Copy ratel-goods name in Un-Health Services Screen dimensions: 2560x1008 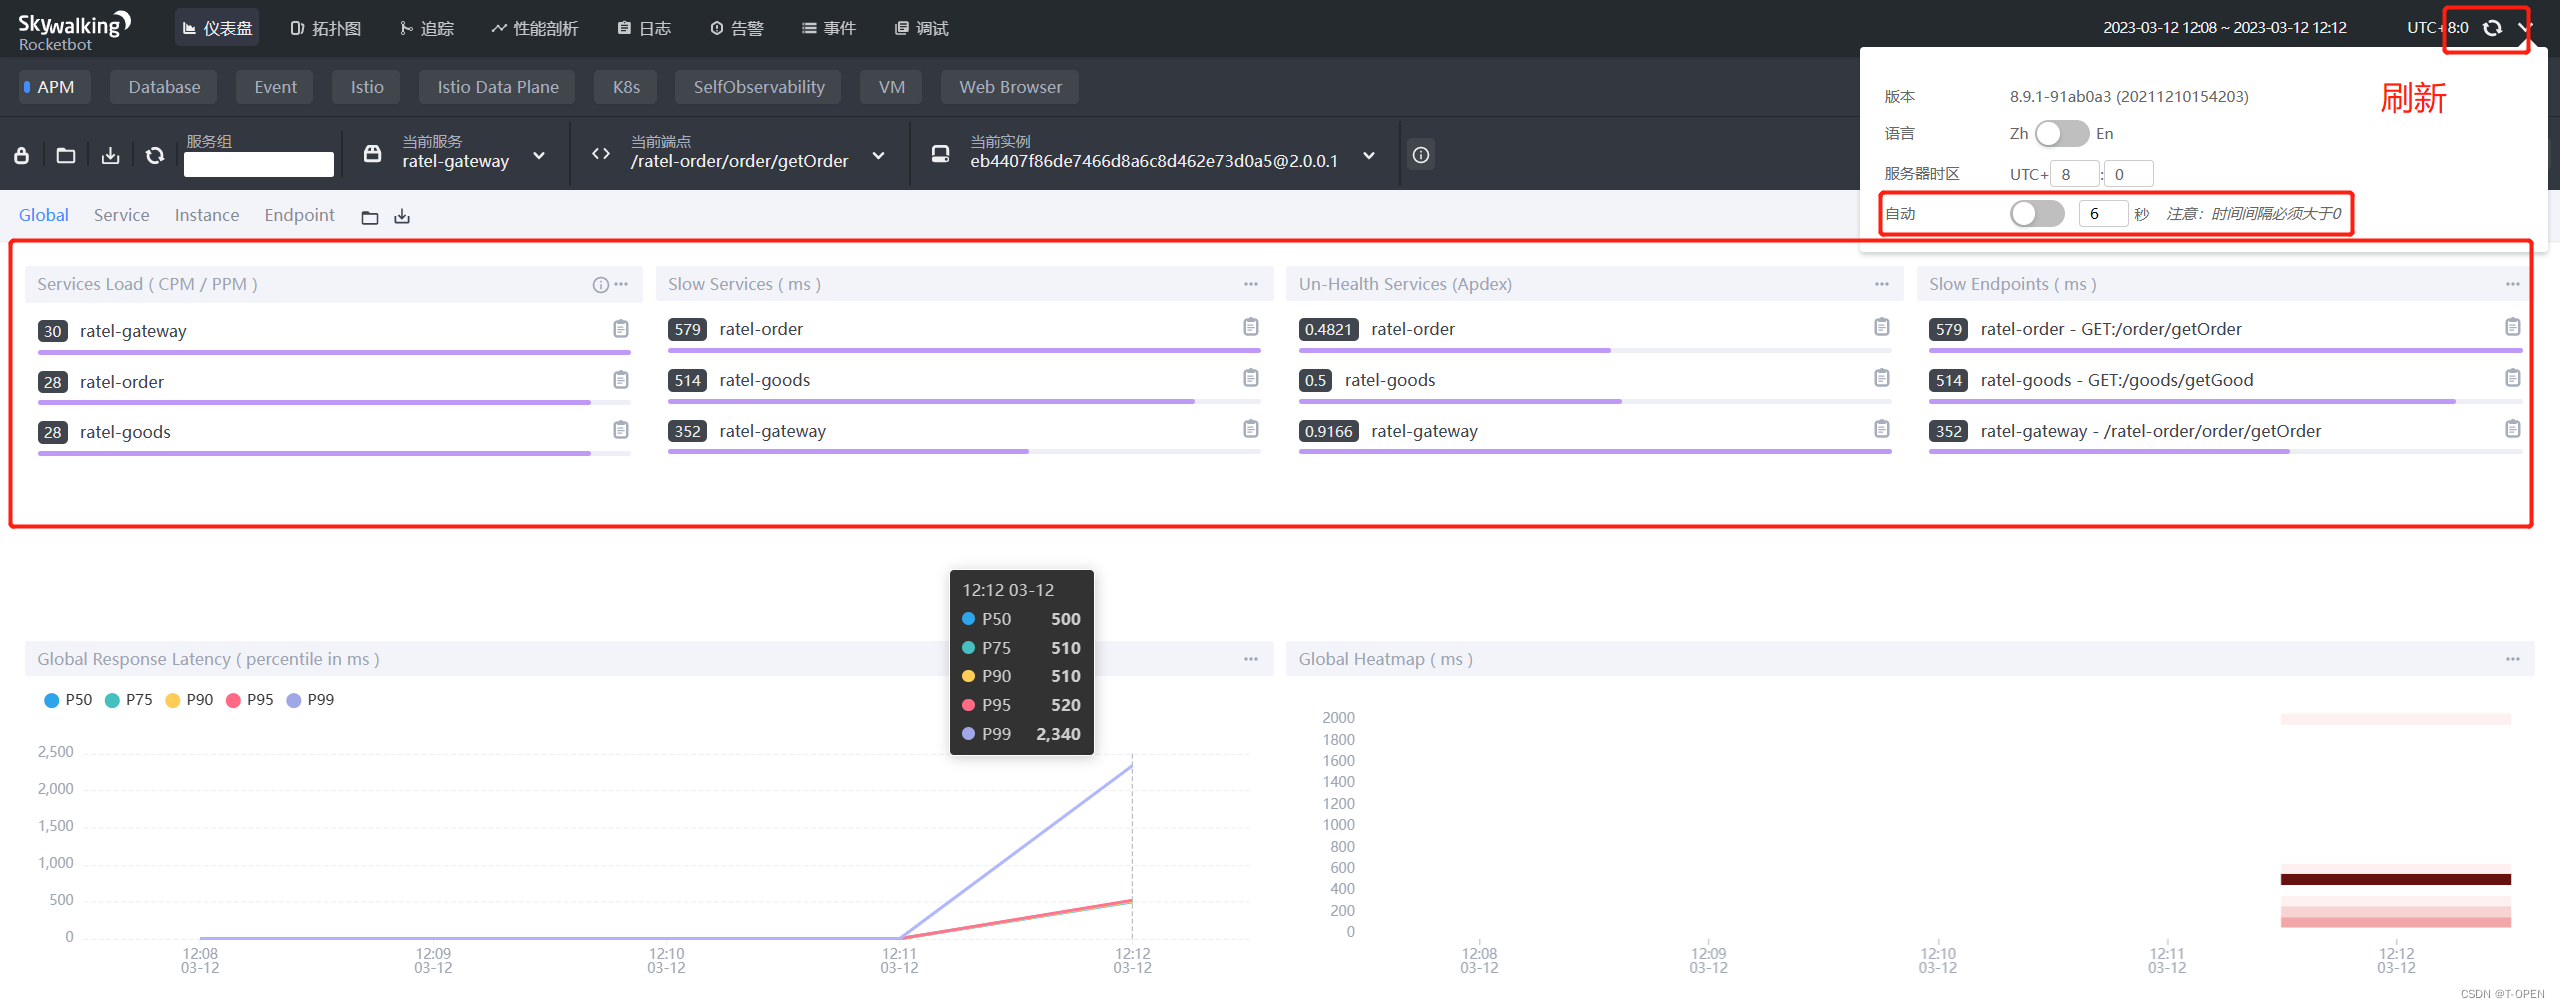pyautogui.click(x=1882, y=378)
